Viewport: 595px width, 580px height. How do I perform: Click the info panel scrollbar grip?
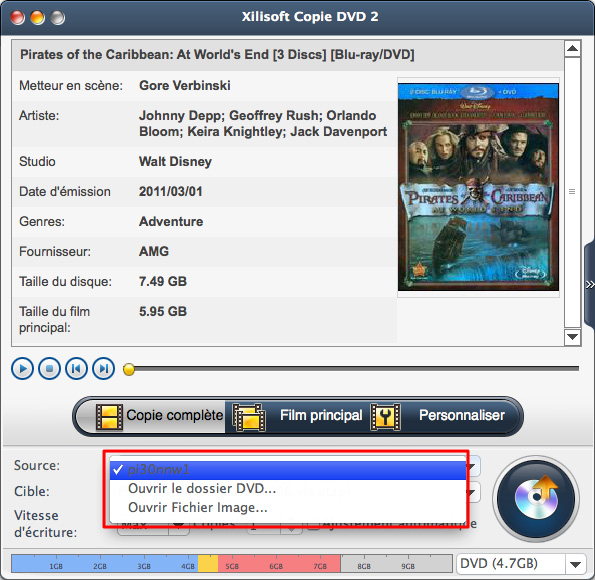pos(572,192)
